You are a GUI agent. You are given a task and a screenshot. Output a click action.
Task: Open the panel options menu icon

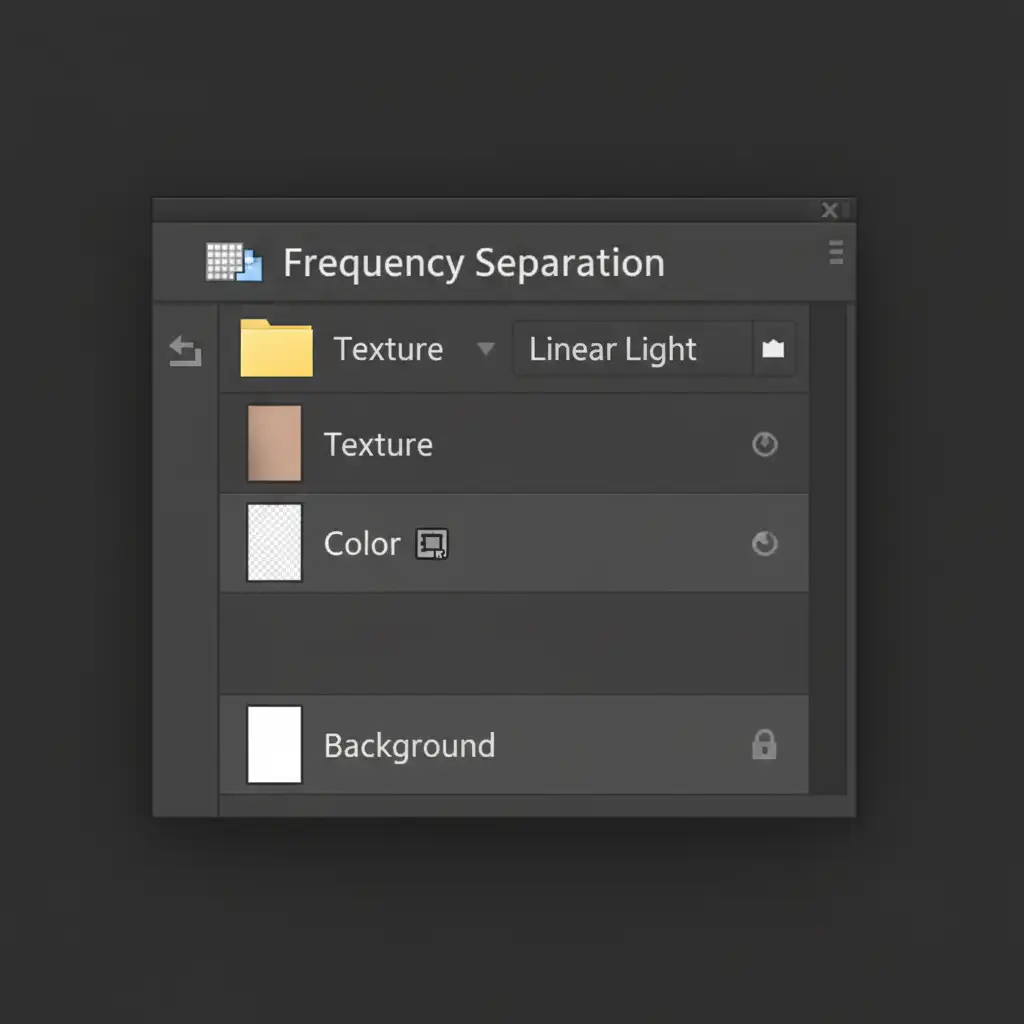[x=836, y=252]
